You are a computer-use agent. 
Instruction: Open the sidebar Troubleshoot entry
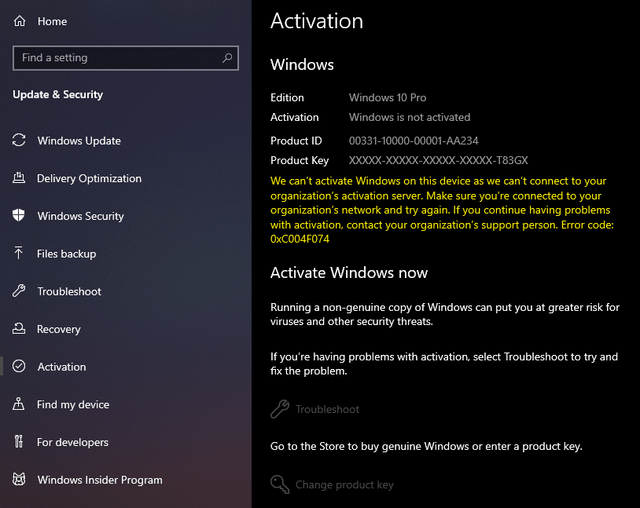coord(69,291)
